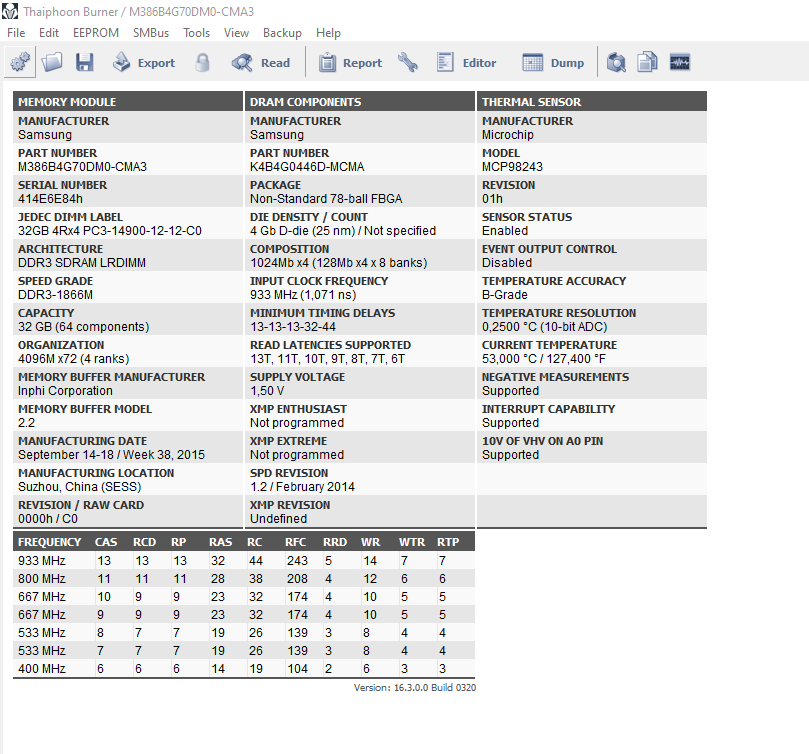This screenshot has height=754, width=809.
Task: Open the Help menu
Action: pyautogui.click(x=328, y=33)
